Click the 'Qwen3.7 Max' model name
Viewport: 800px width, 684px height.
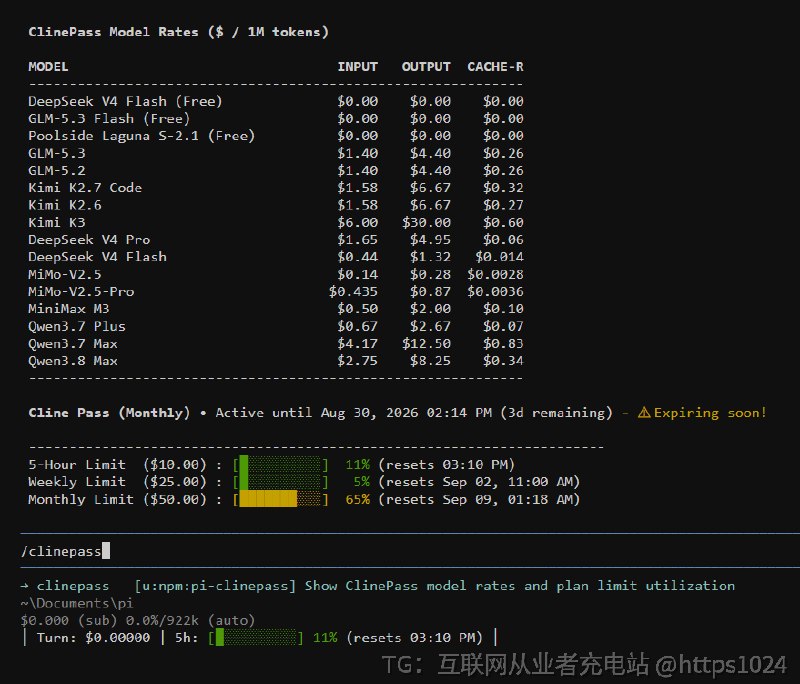(x=73, y=344)
